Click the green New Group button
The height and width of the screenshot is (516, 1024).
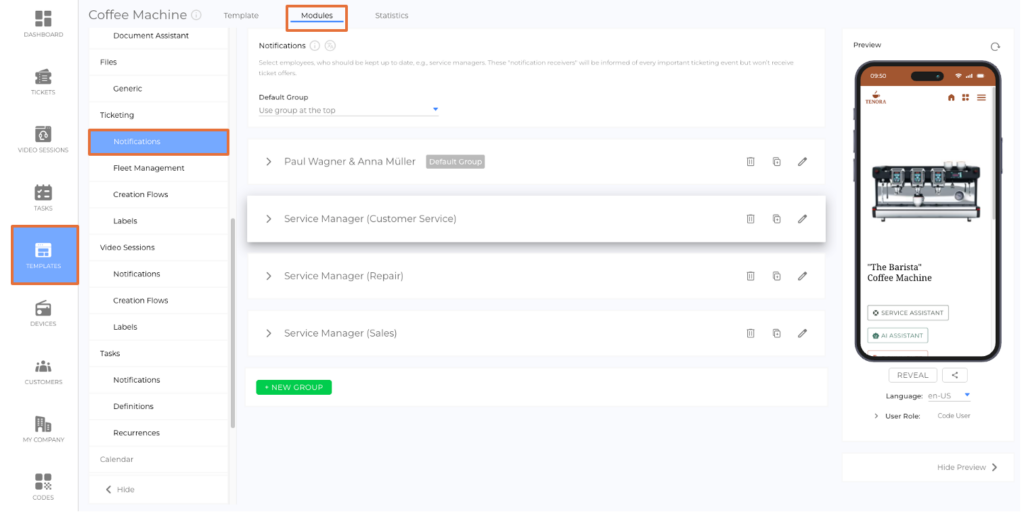(293, 387)
